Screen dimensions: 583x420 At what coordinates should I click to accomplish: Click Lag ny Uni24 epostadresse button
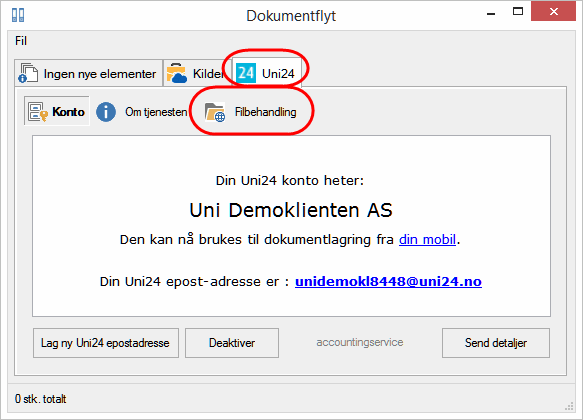click(x=106, y=343)
